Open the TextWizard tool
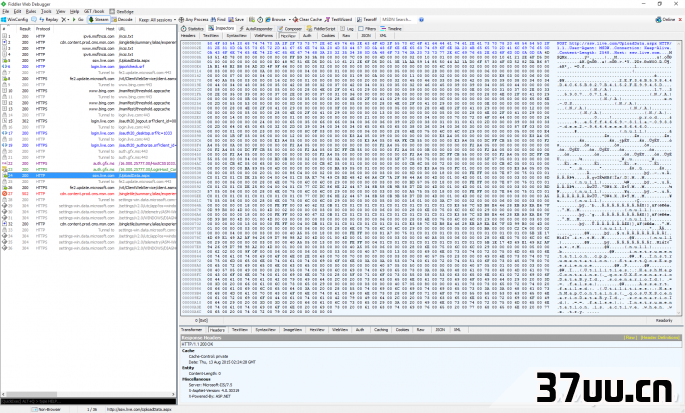This screenshot has width=685, height=413. [338, 20]
